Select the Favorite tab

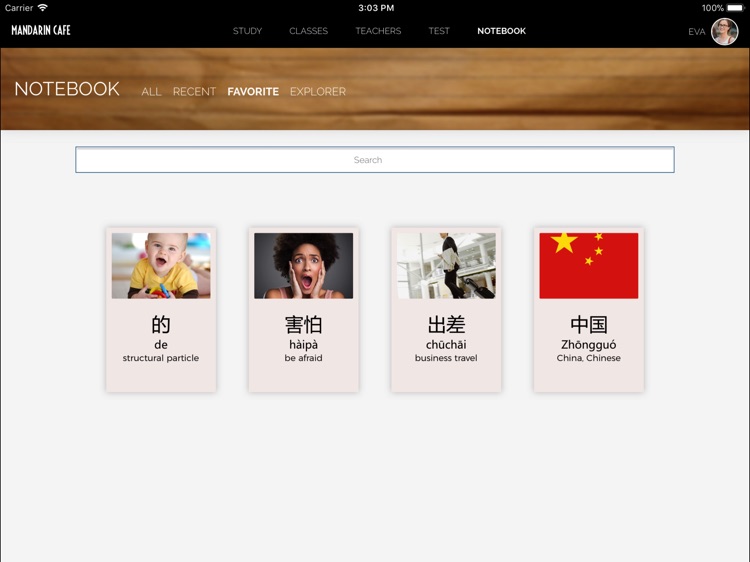[253, 92]
